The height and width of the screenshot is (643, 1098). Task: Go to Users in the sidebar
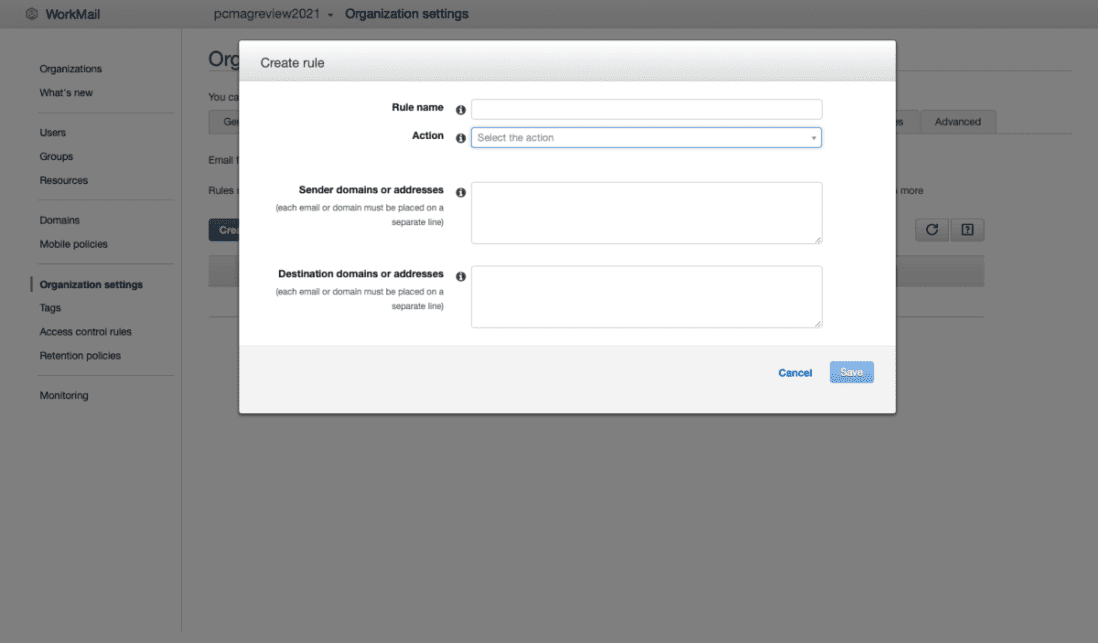(x=53, y=133)
